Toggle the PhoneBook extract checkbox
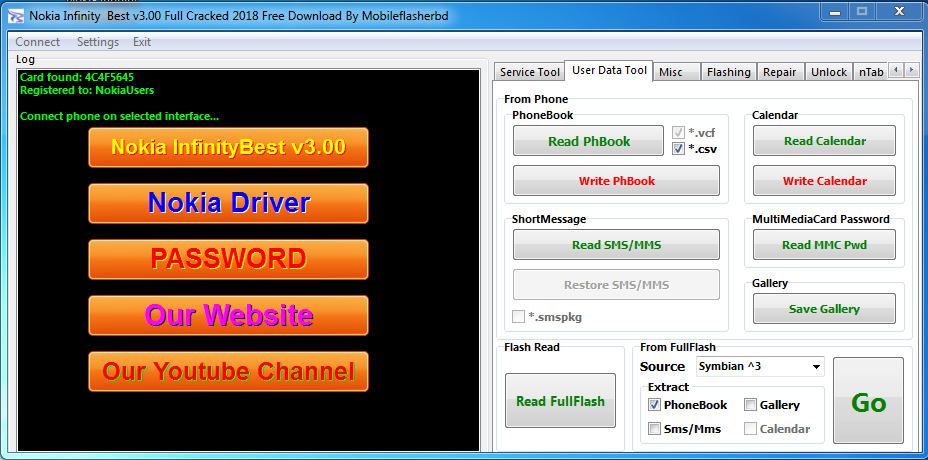The width and height of the screenshot is (928, 460). pos(654,405)
